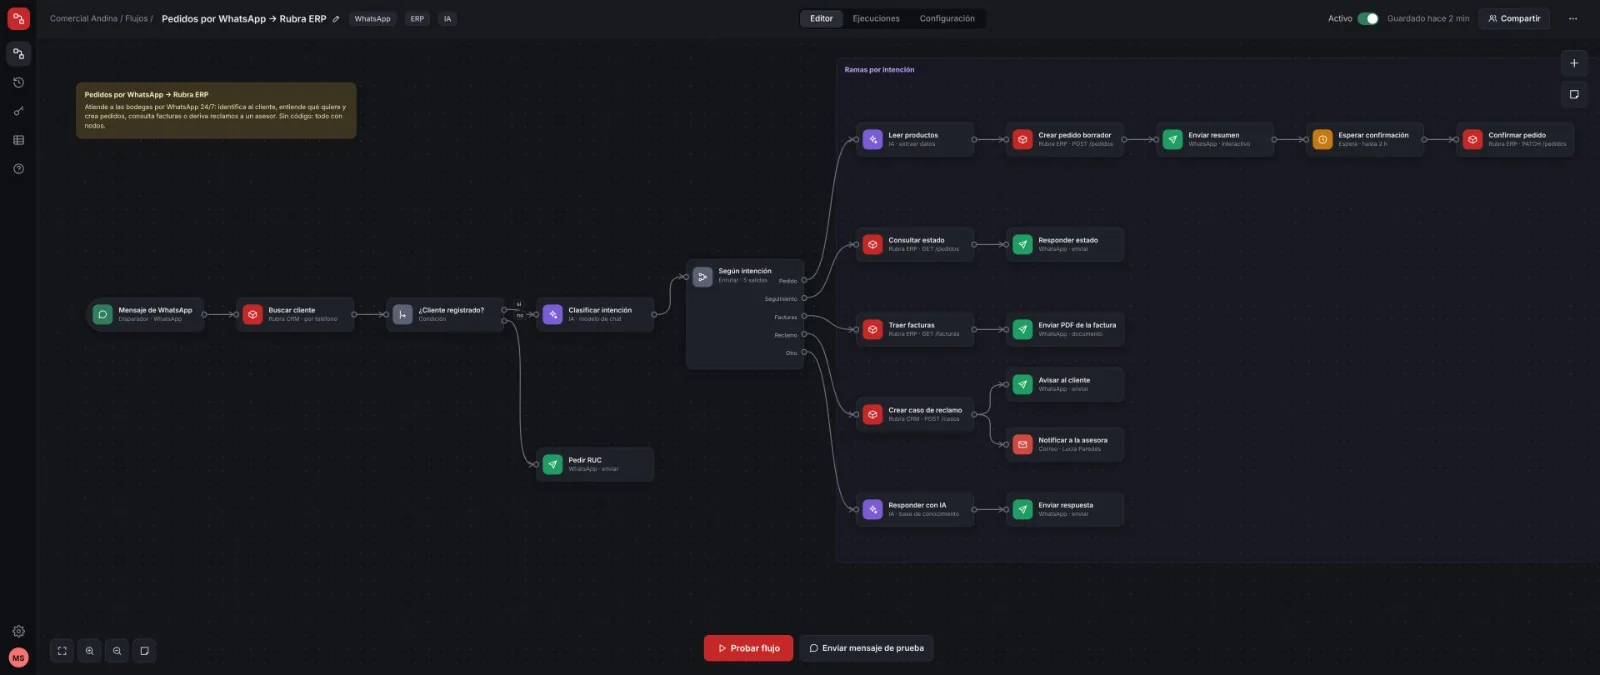Click the Compartir button
The image size is (1600, 675).
click(1514, 18)
